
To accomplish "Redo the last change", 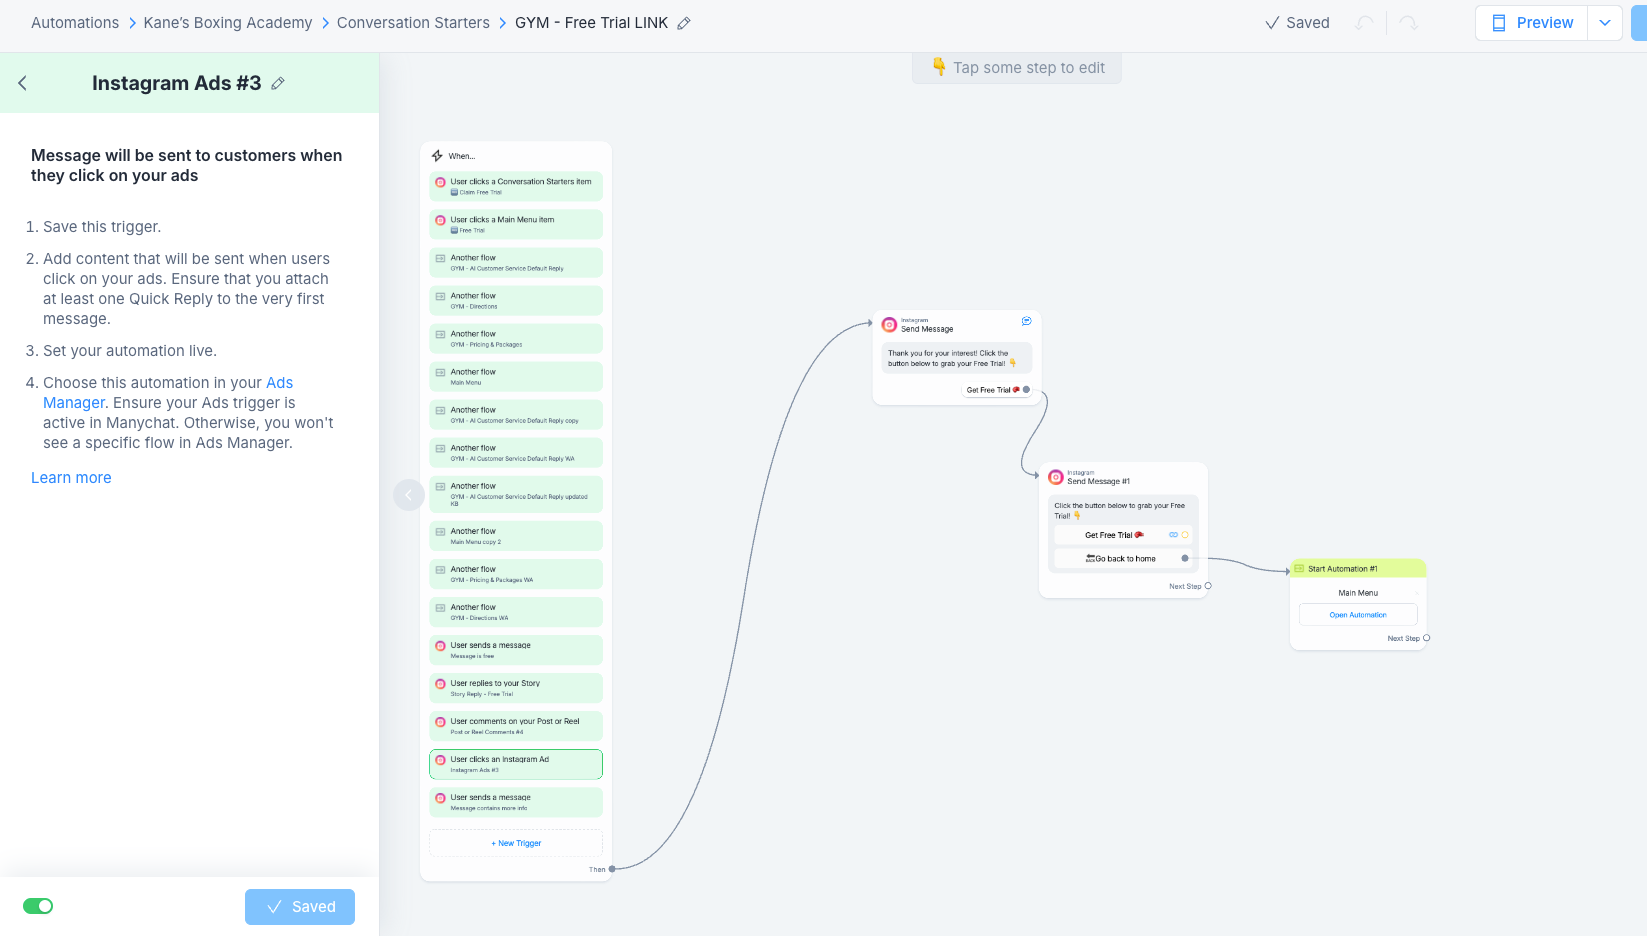I will point(1409,23).
